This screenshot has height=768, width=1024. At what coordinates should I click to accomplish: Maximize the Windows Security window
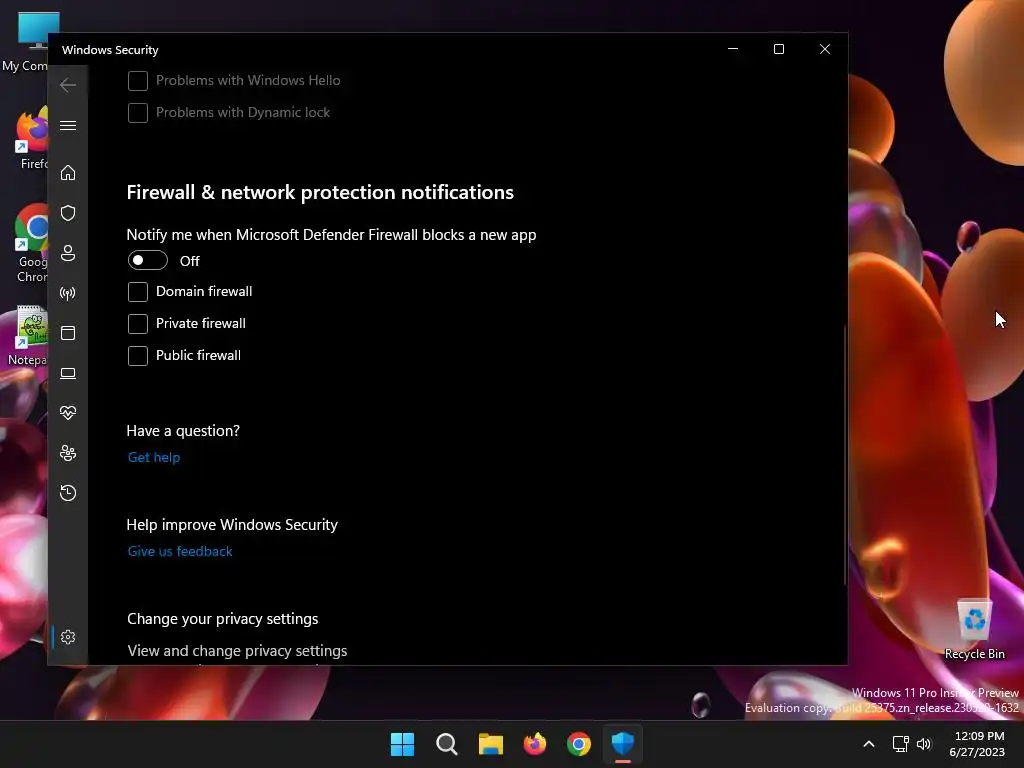[779, 49]
